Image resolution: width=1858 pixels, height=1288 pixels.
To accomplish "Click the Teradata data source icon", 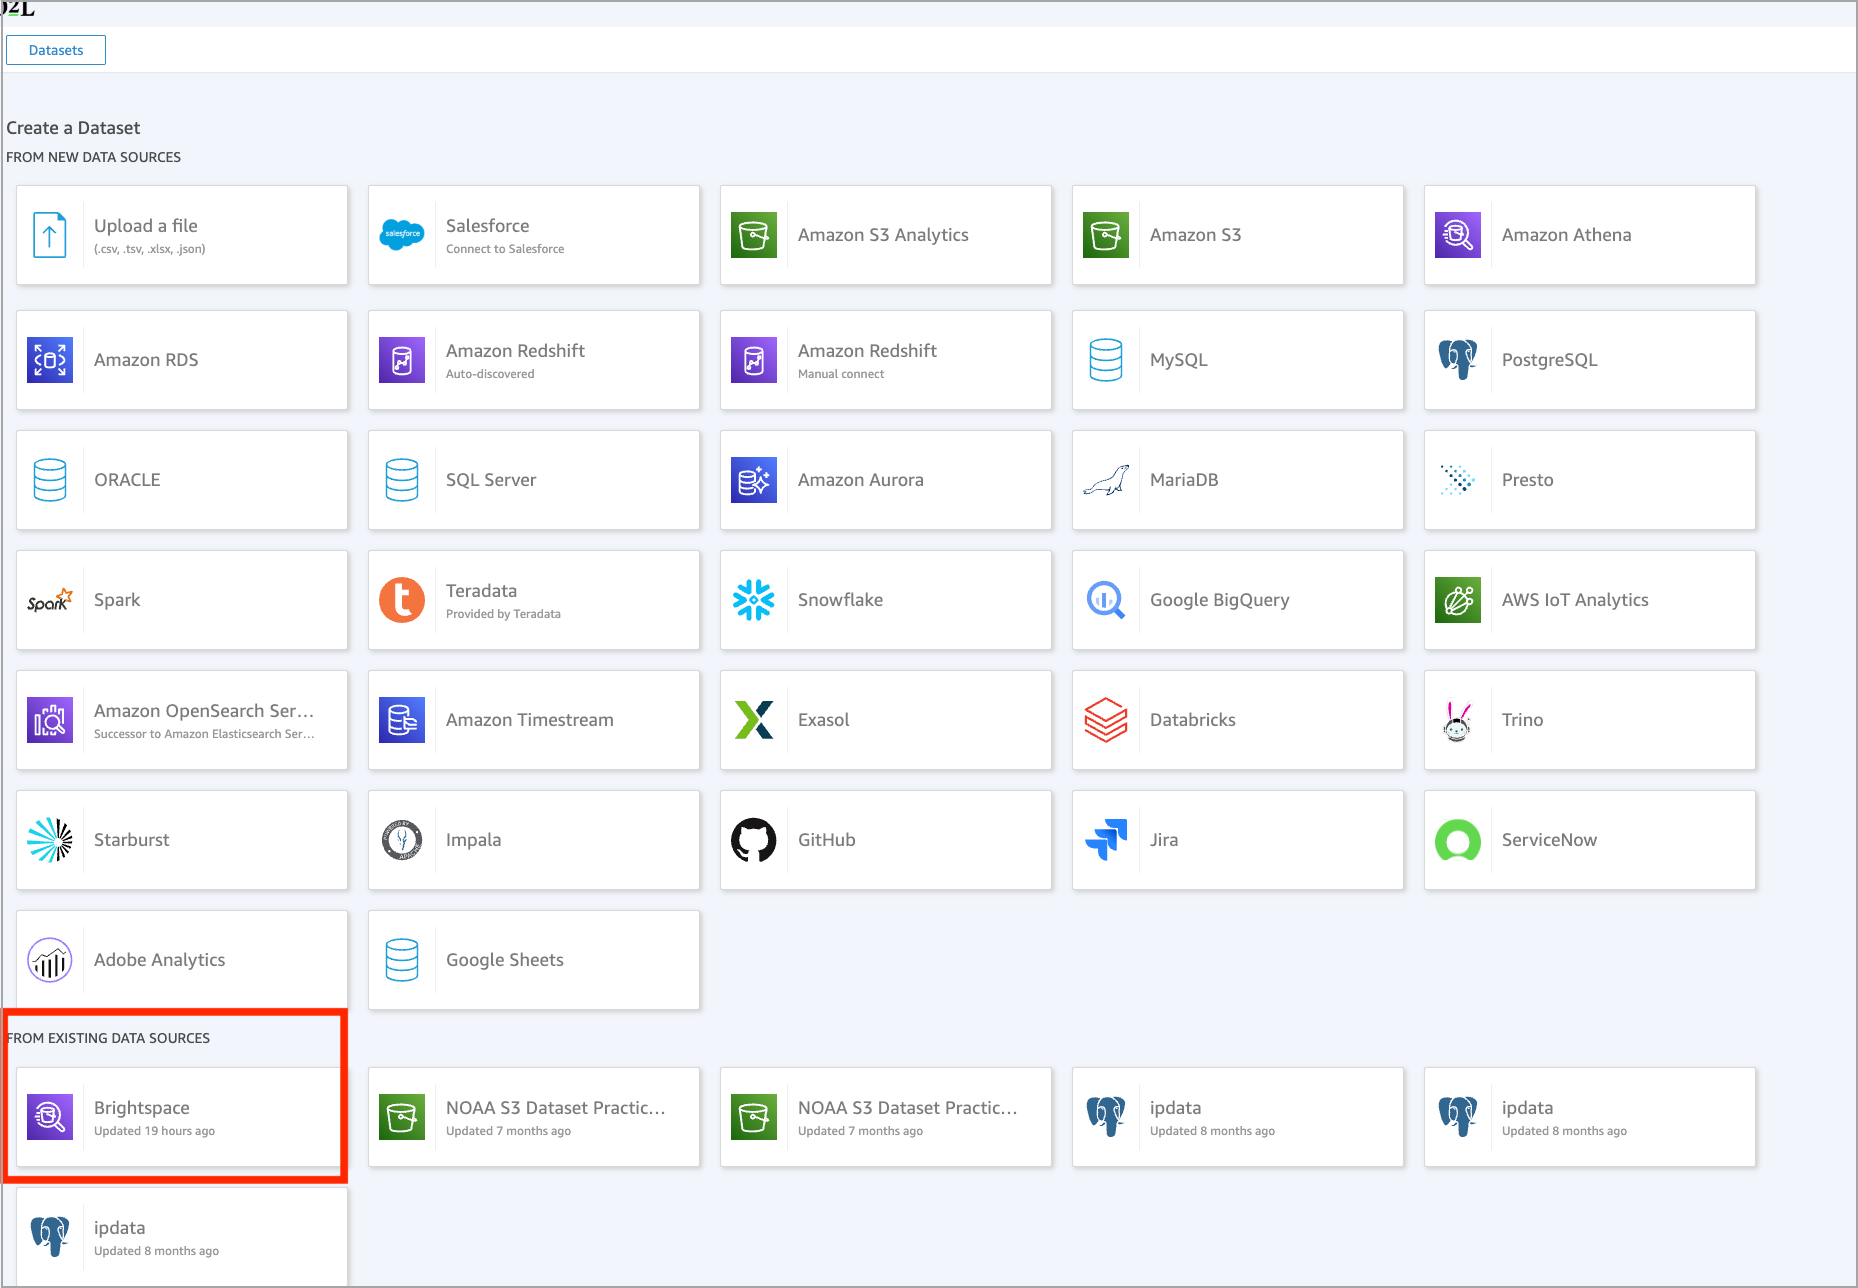I will tap(402, 600).
